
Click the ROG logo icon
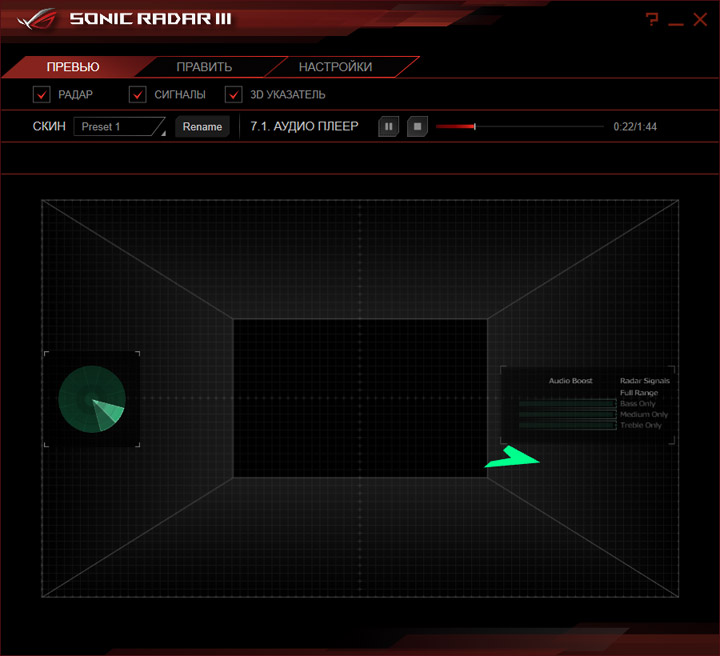pyautogui.click(x=36, y=19)
